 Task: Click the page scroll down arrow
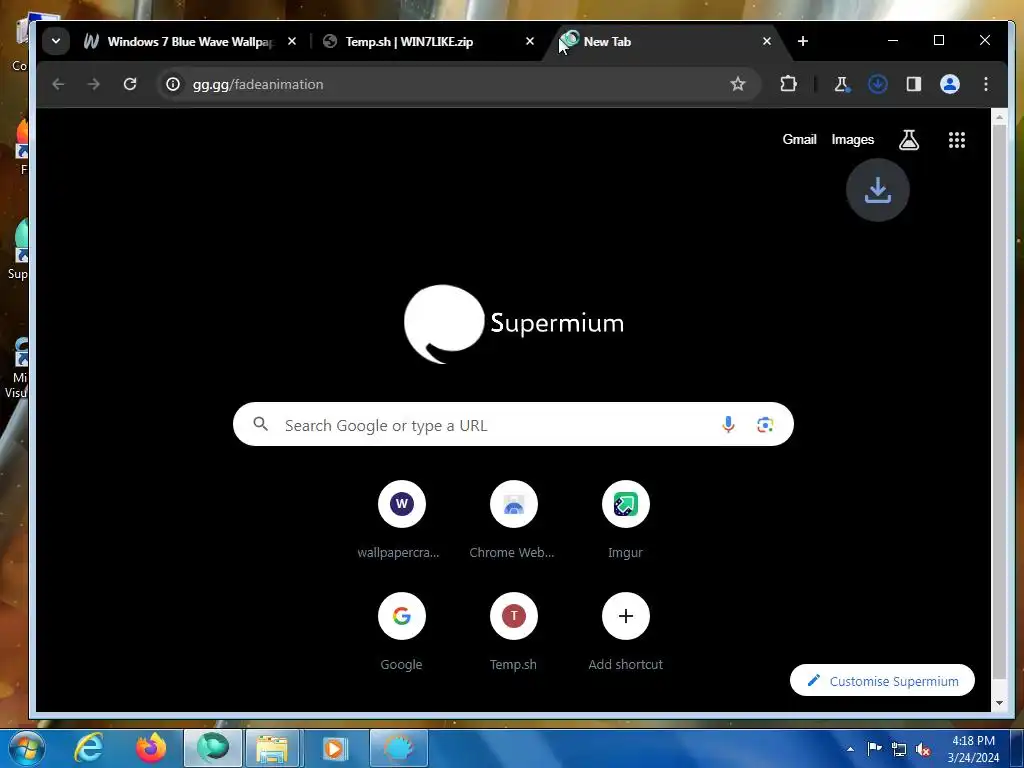999,703
